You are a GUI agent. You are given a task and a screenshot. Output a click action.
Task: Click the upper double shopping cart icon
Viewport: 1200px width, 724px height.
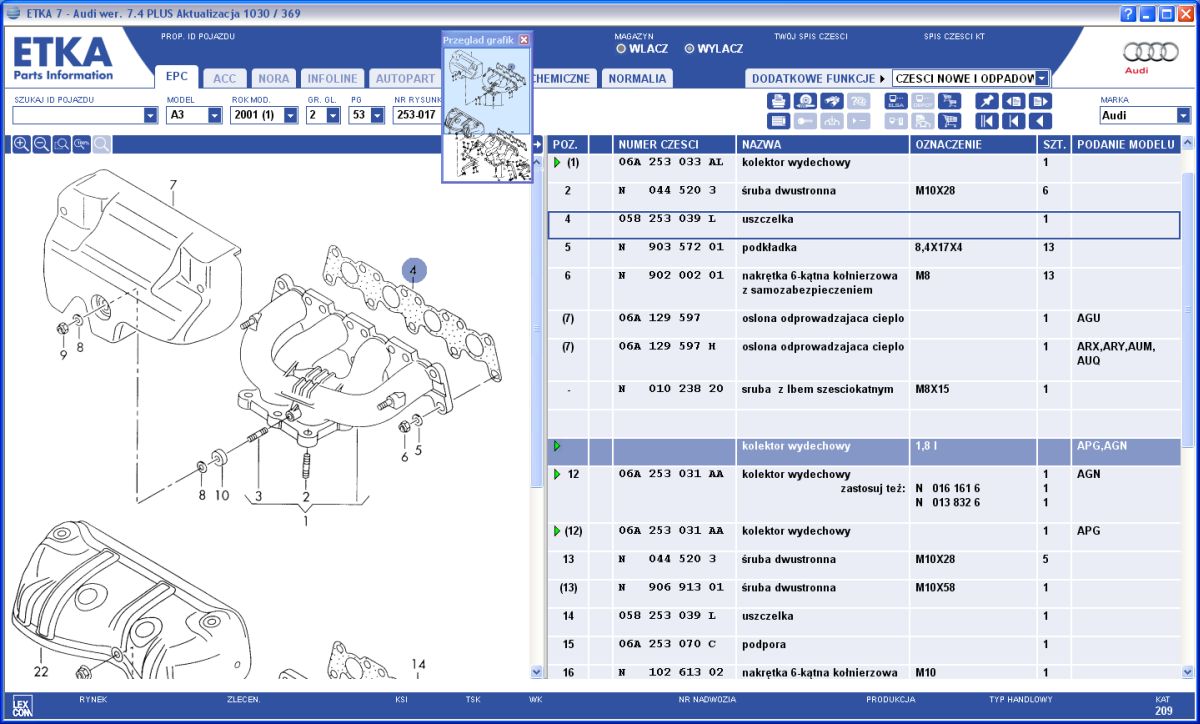[949, 100]
